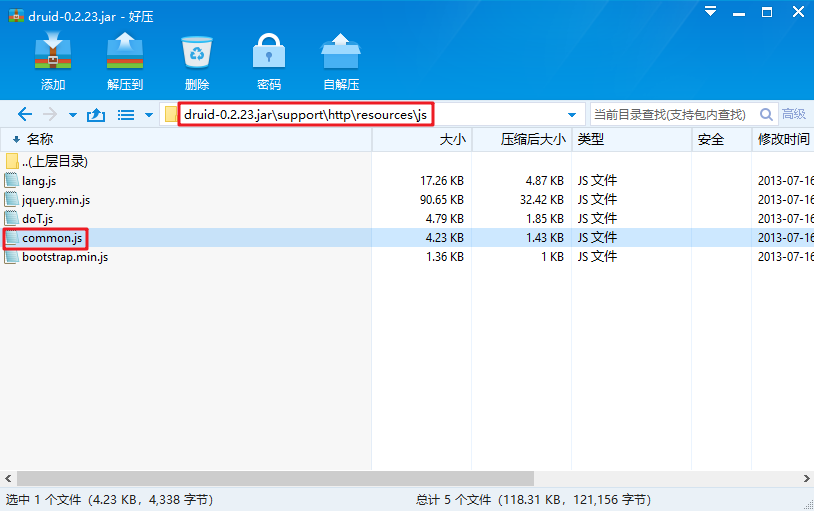Click the horizontal scrollbar thumb
This screenshot has height=511, width=814.
[275, 478]
